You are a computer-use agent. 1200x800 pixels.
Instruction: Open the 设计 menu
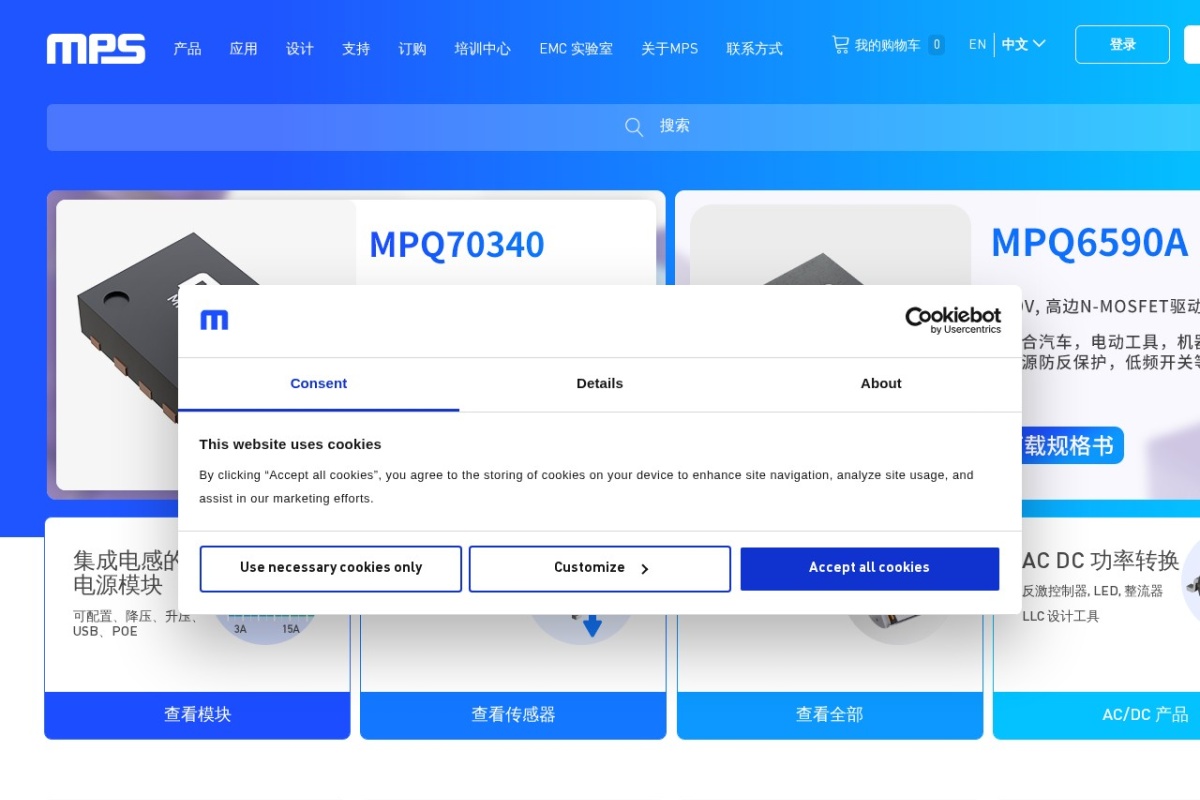pyautogui.click(x=300, y=48)
